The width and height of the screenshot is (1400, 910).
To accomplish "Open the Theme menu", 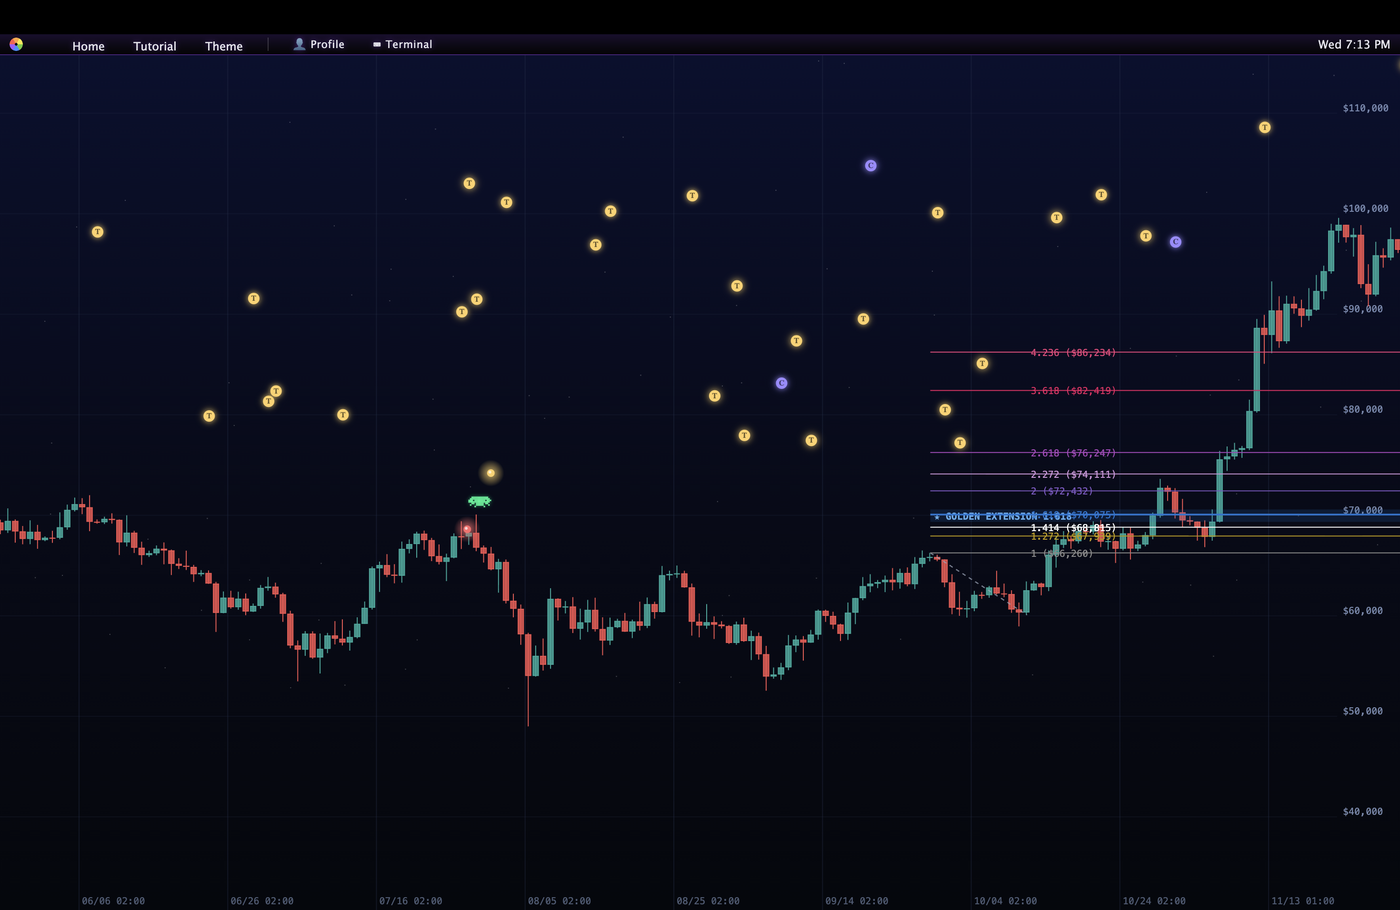I will click(224, 46).
